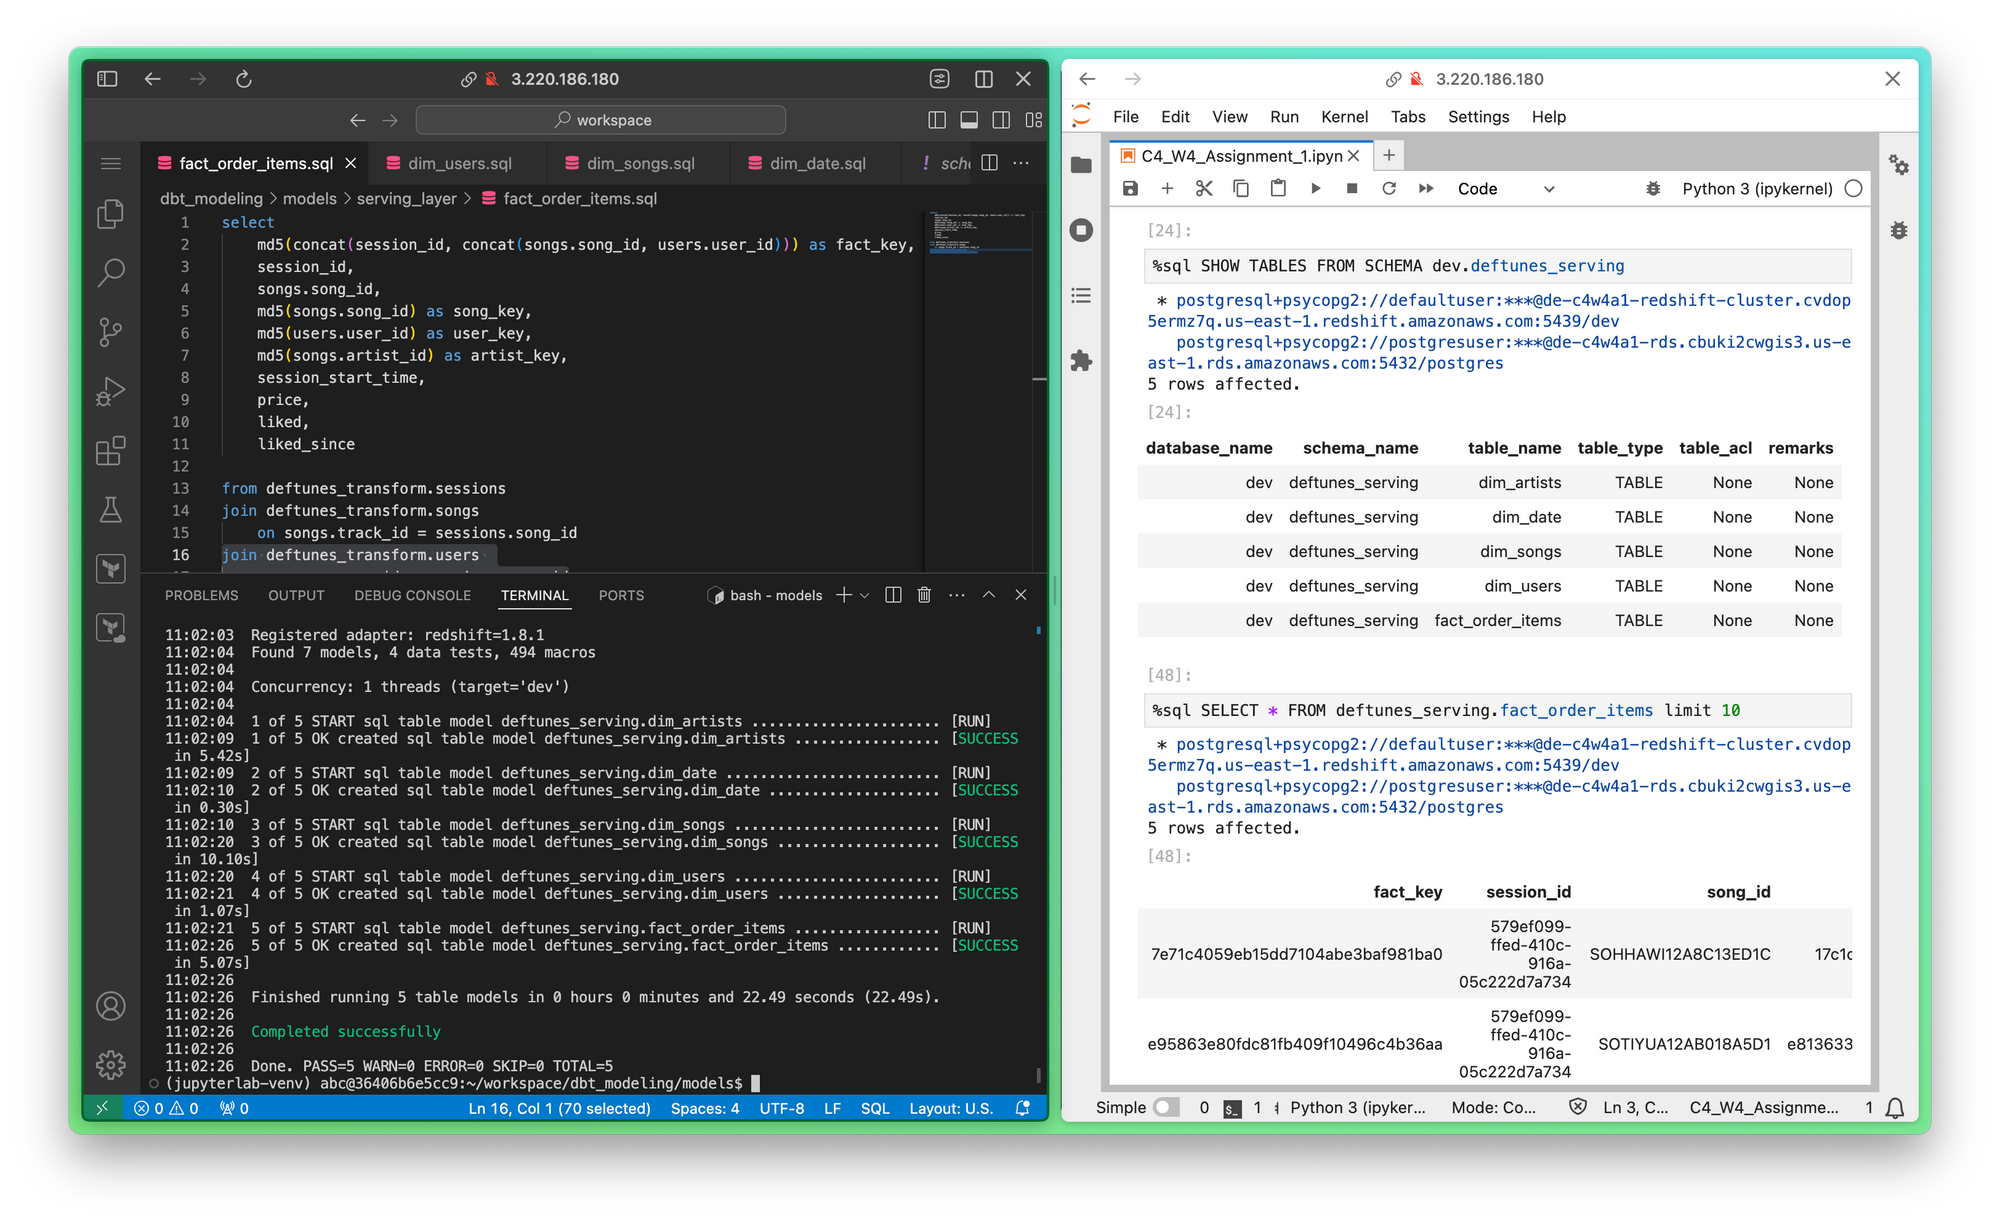2000x1225 pixels.
Task: Click the Search icon in left sidebar
Action: click(113, 271)
